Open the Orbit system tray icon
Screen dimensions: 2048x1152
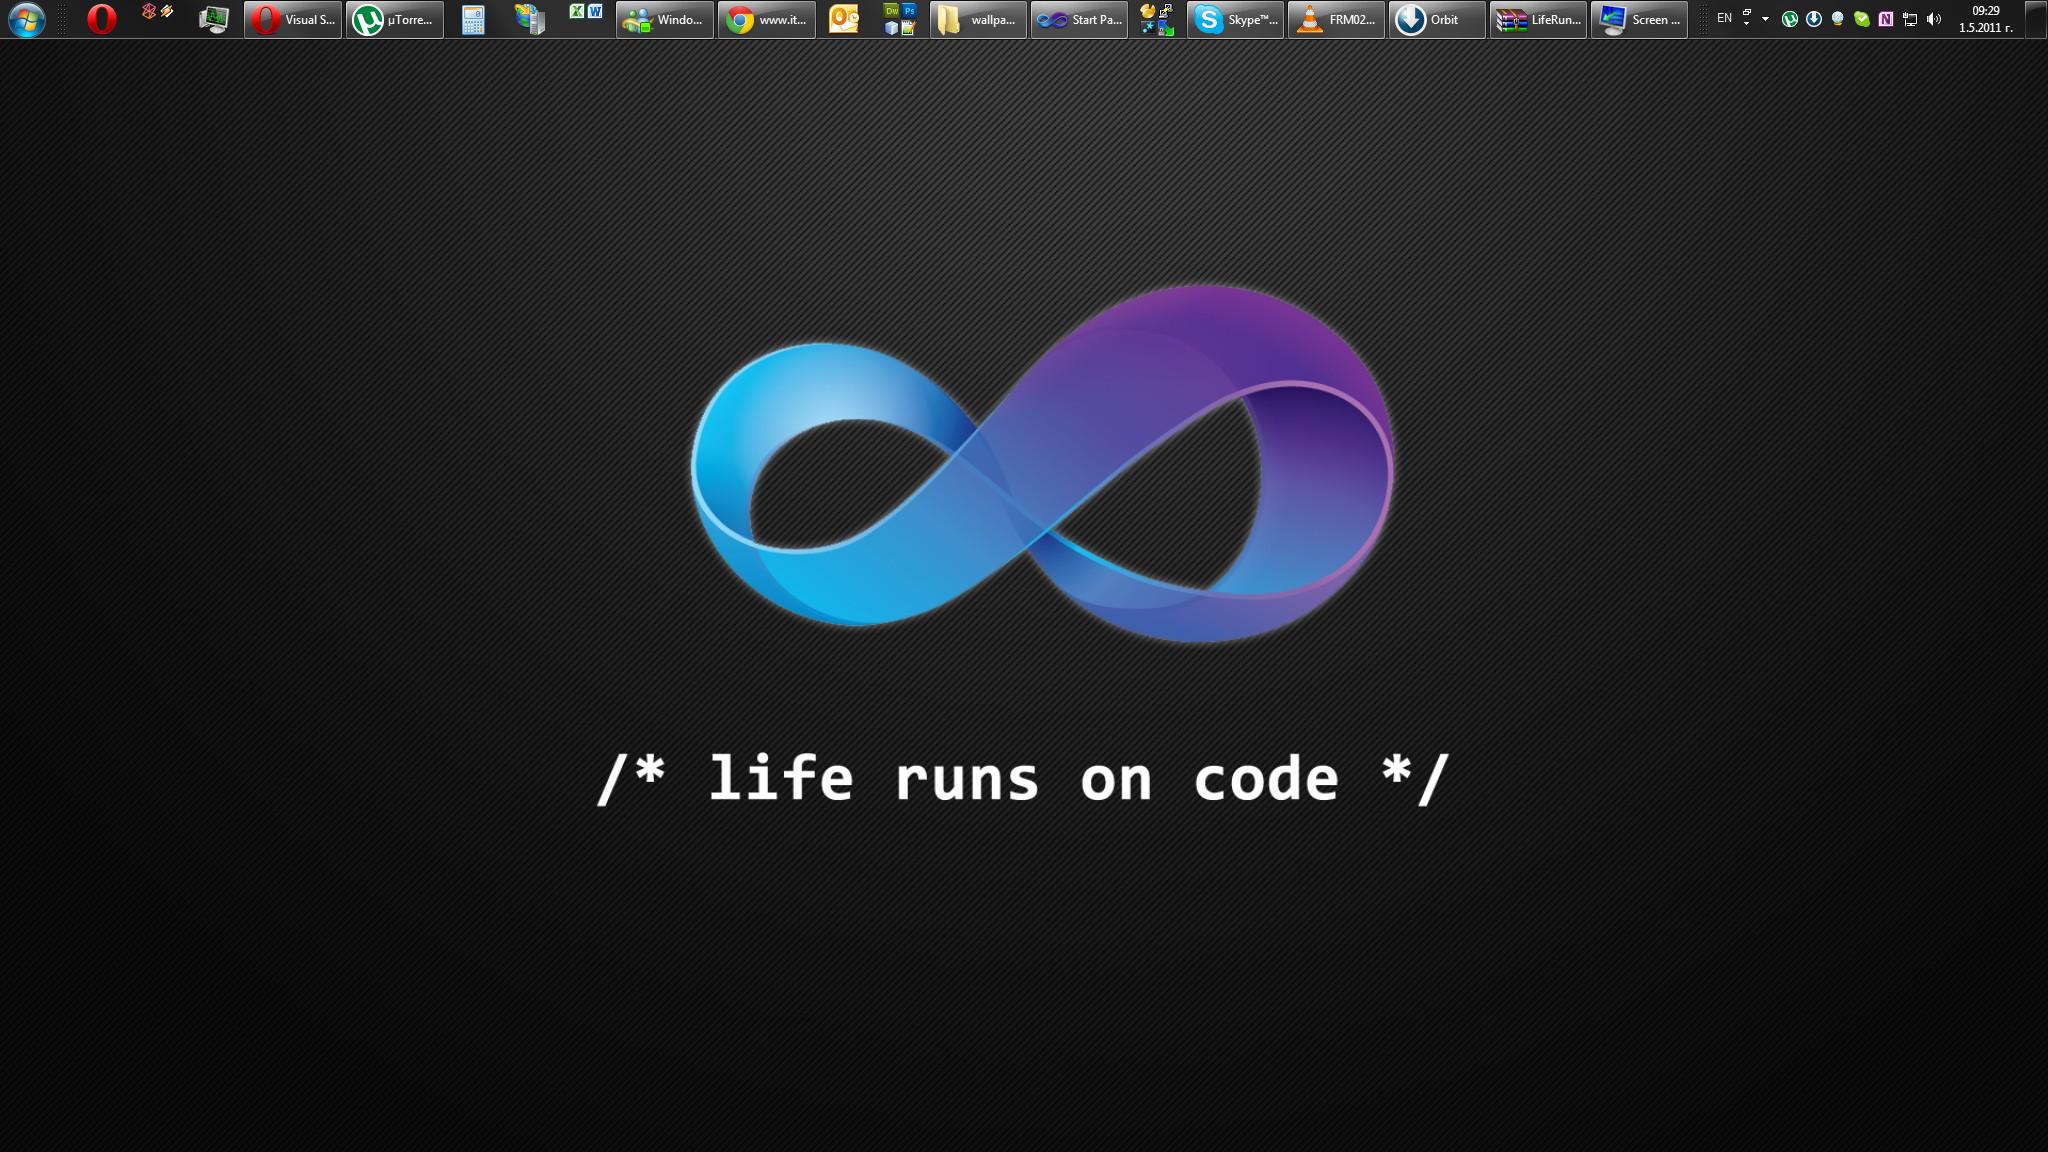click(1814, 19)
